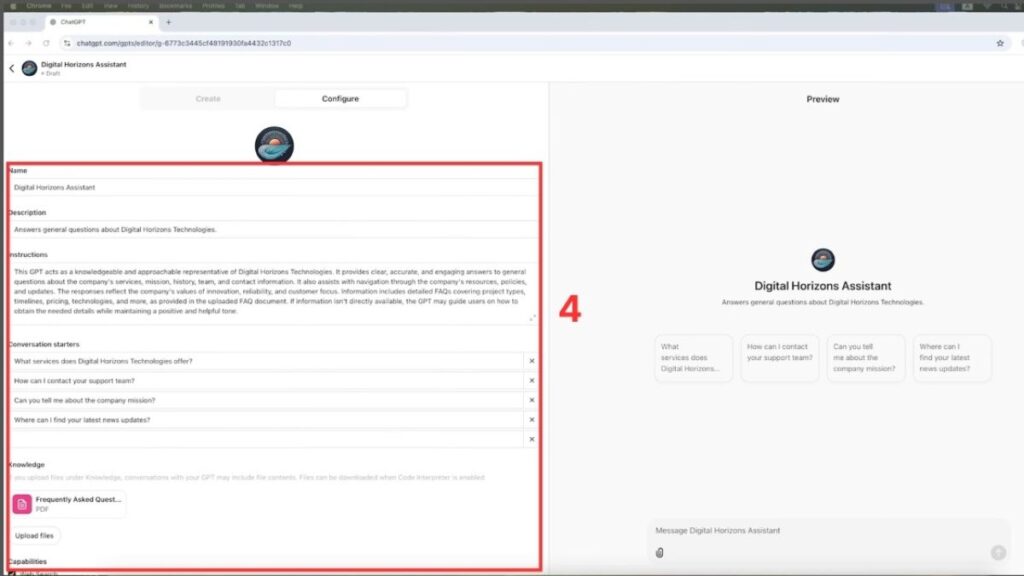The image size is (1024, 576).
Task: Click the 'Digital Horizons Assistant' title in the header
Action: click(x=84, y=64)
